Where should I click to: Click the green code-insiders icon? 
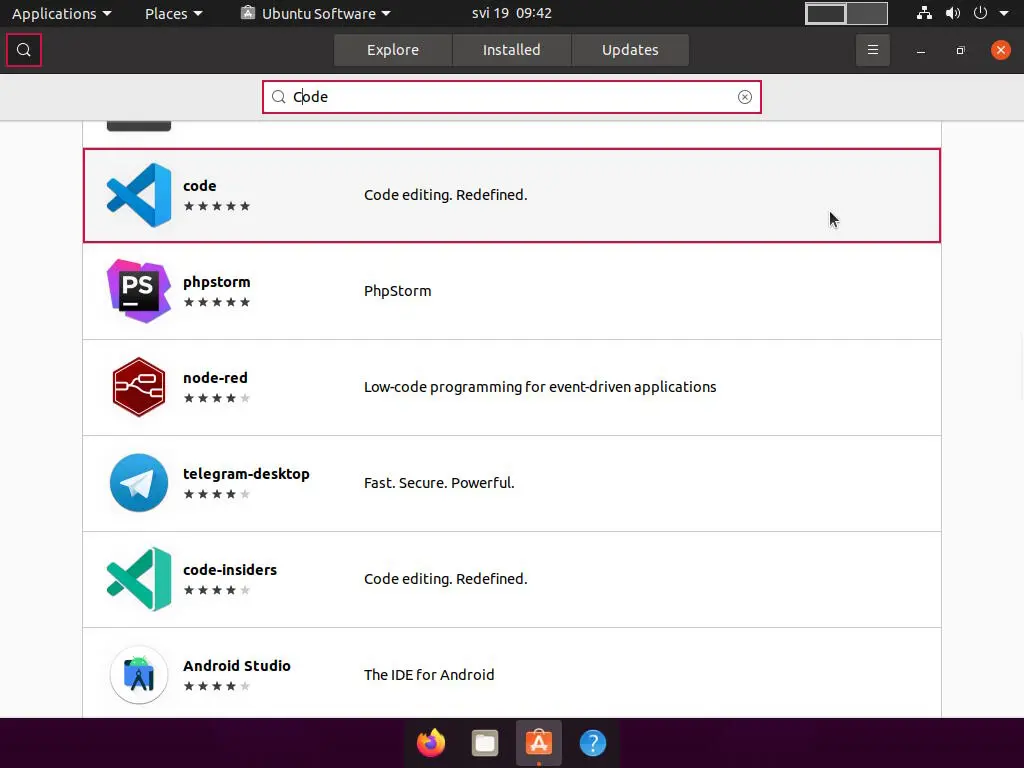click(x=139, y=579)
